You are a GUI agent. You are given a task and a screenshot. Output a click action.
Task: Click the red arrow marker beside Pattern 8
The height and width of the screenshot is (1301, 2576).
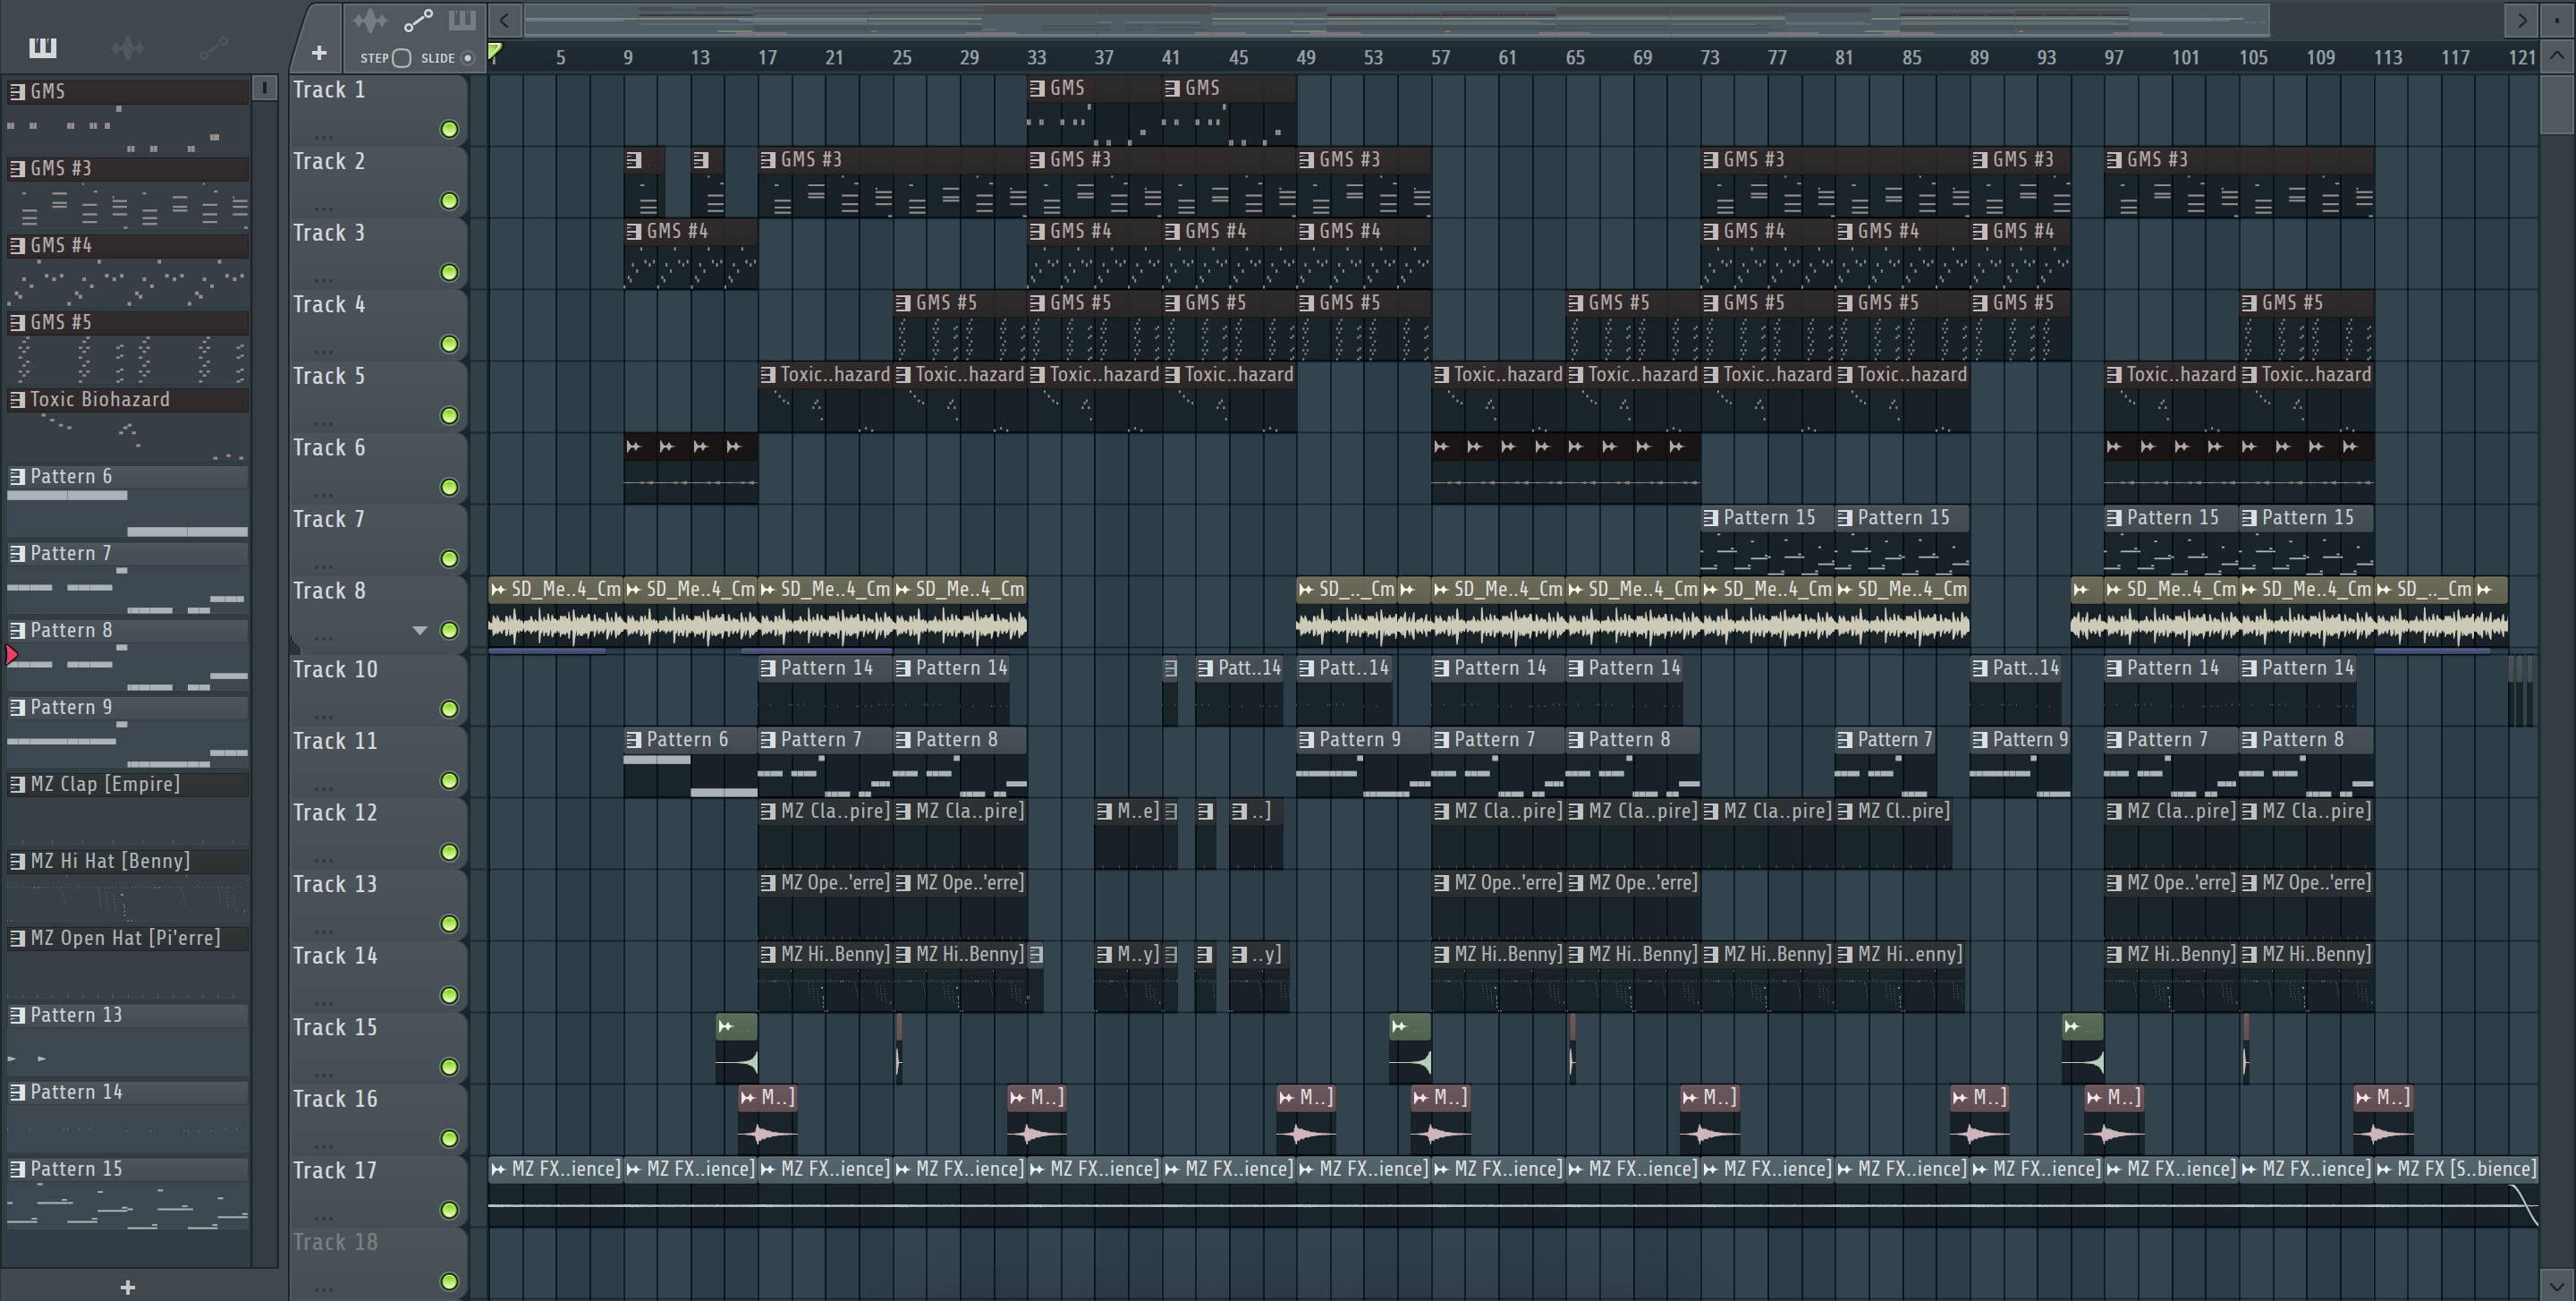(x=11, y=656)
